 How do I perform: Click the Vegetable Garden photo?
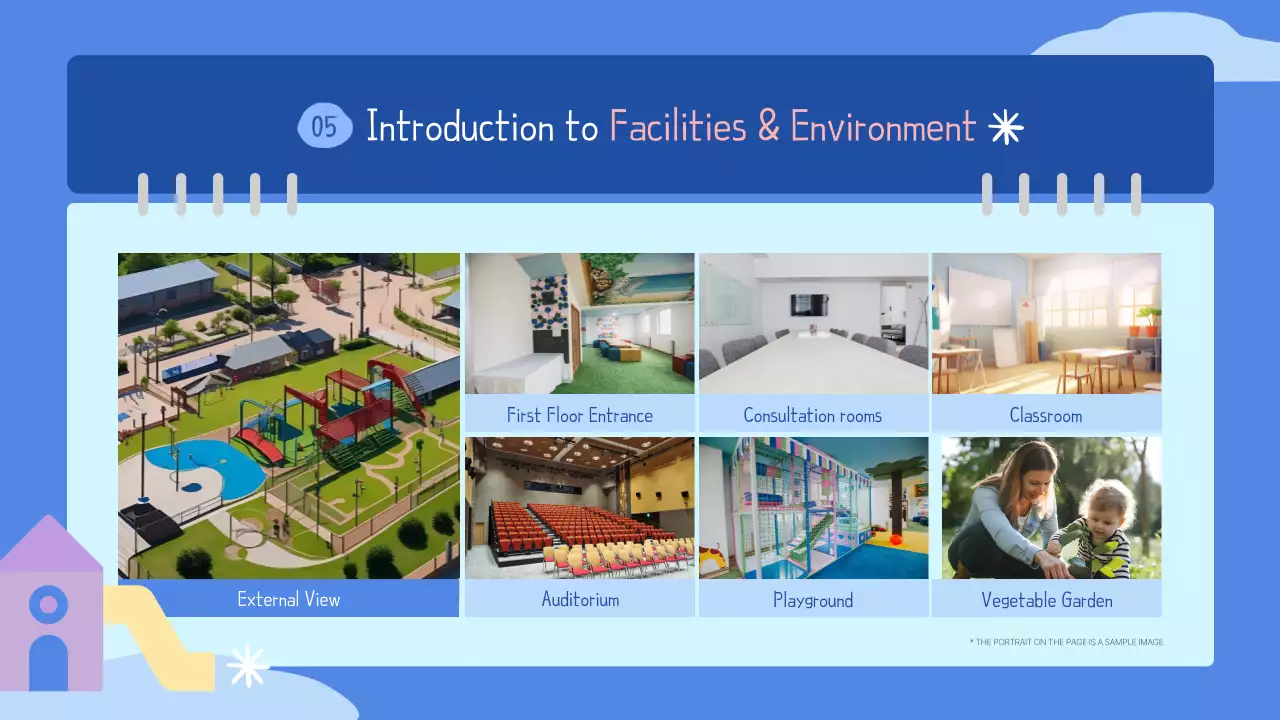[x=1047, y=507]
